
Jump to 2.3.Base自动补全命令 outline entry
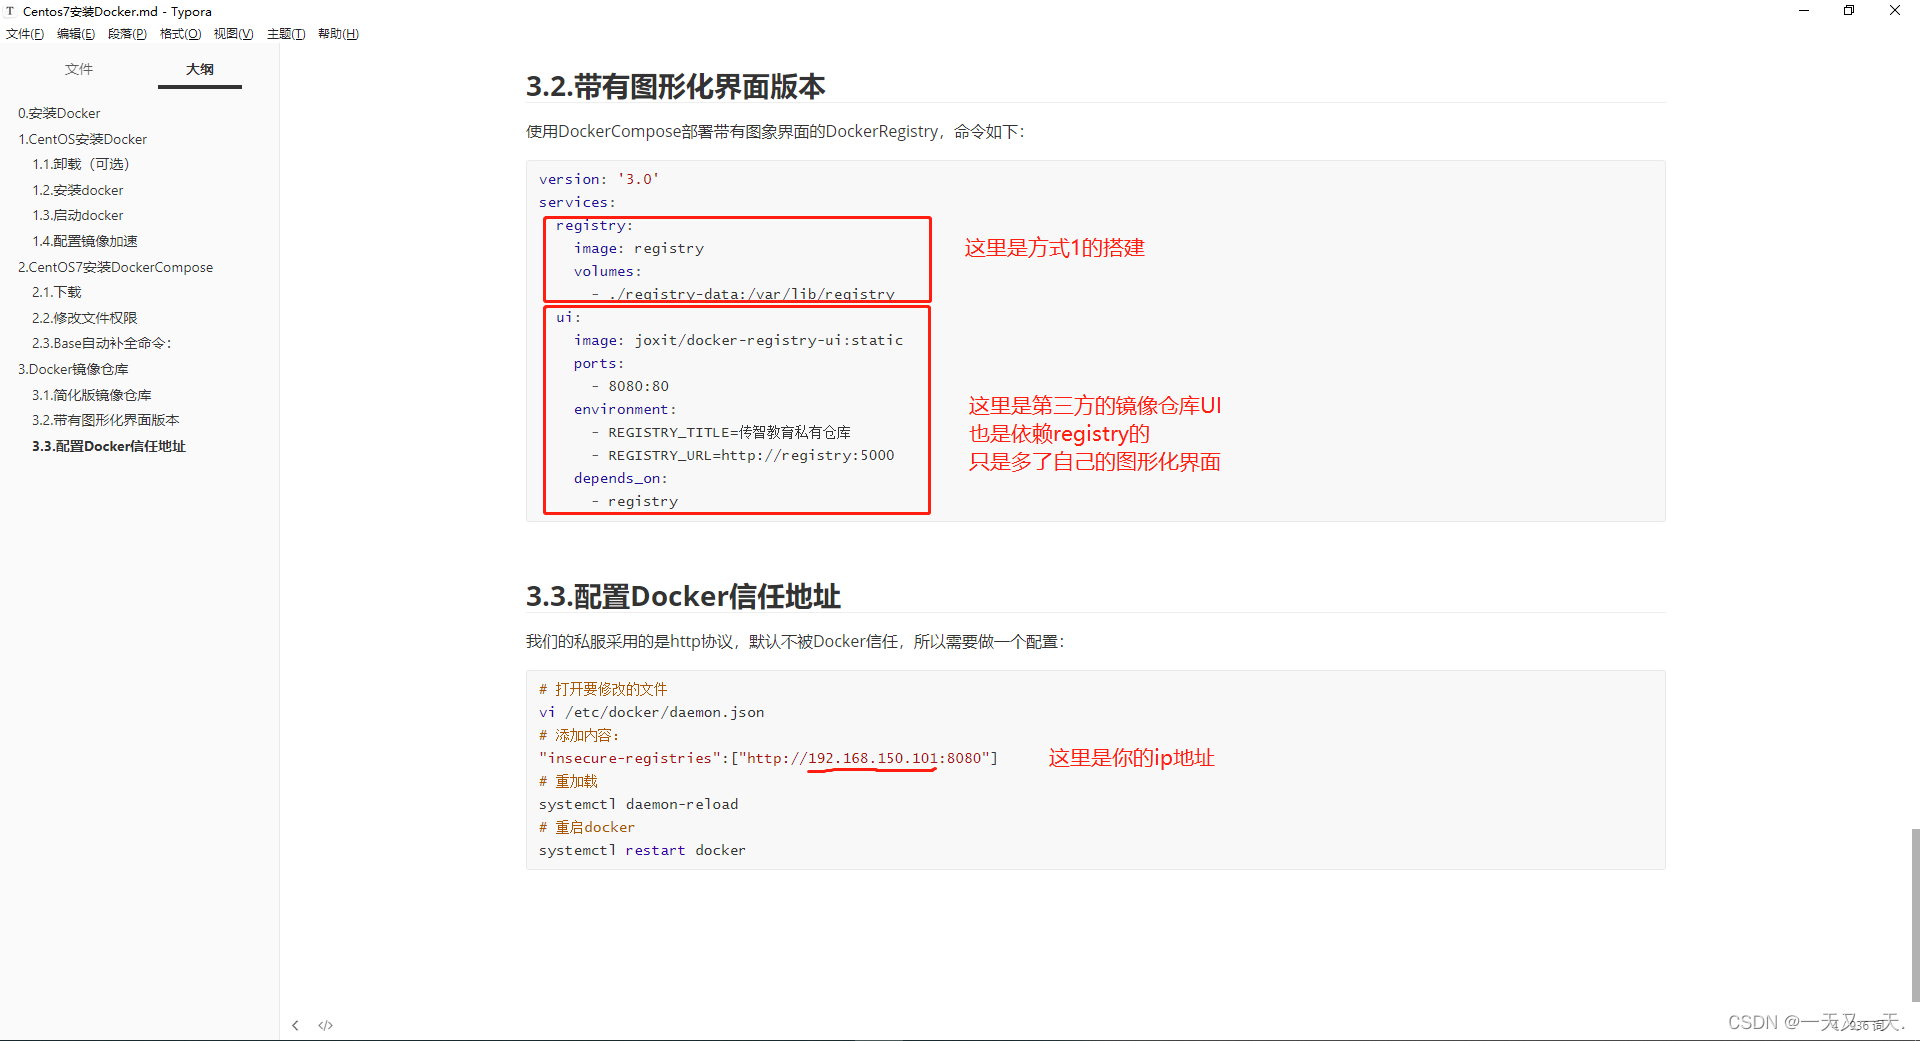pos(102,343)
